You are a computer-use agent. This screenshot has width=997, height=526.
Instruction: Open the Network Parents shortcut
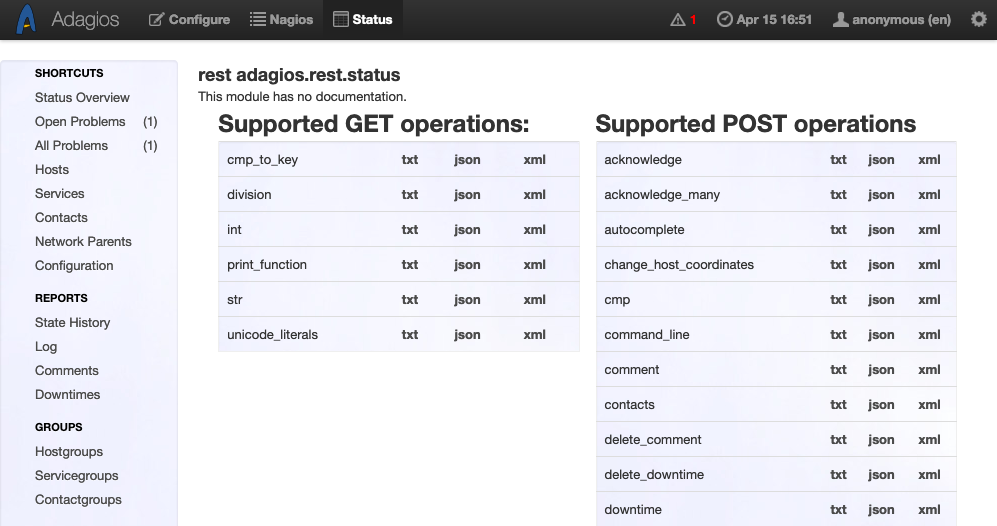(x=83, y=242)
